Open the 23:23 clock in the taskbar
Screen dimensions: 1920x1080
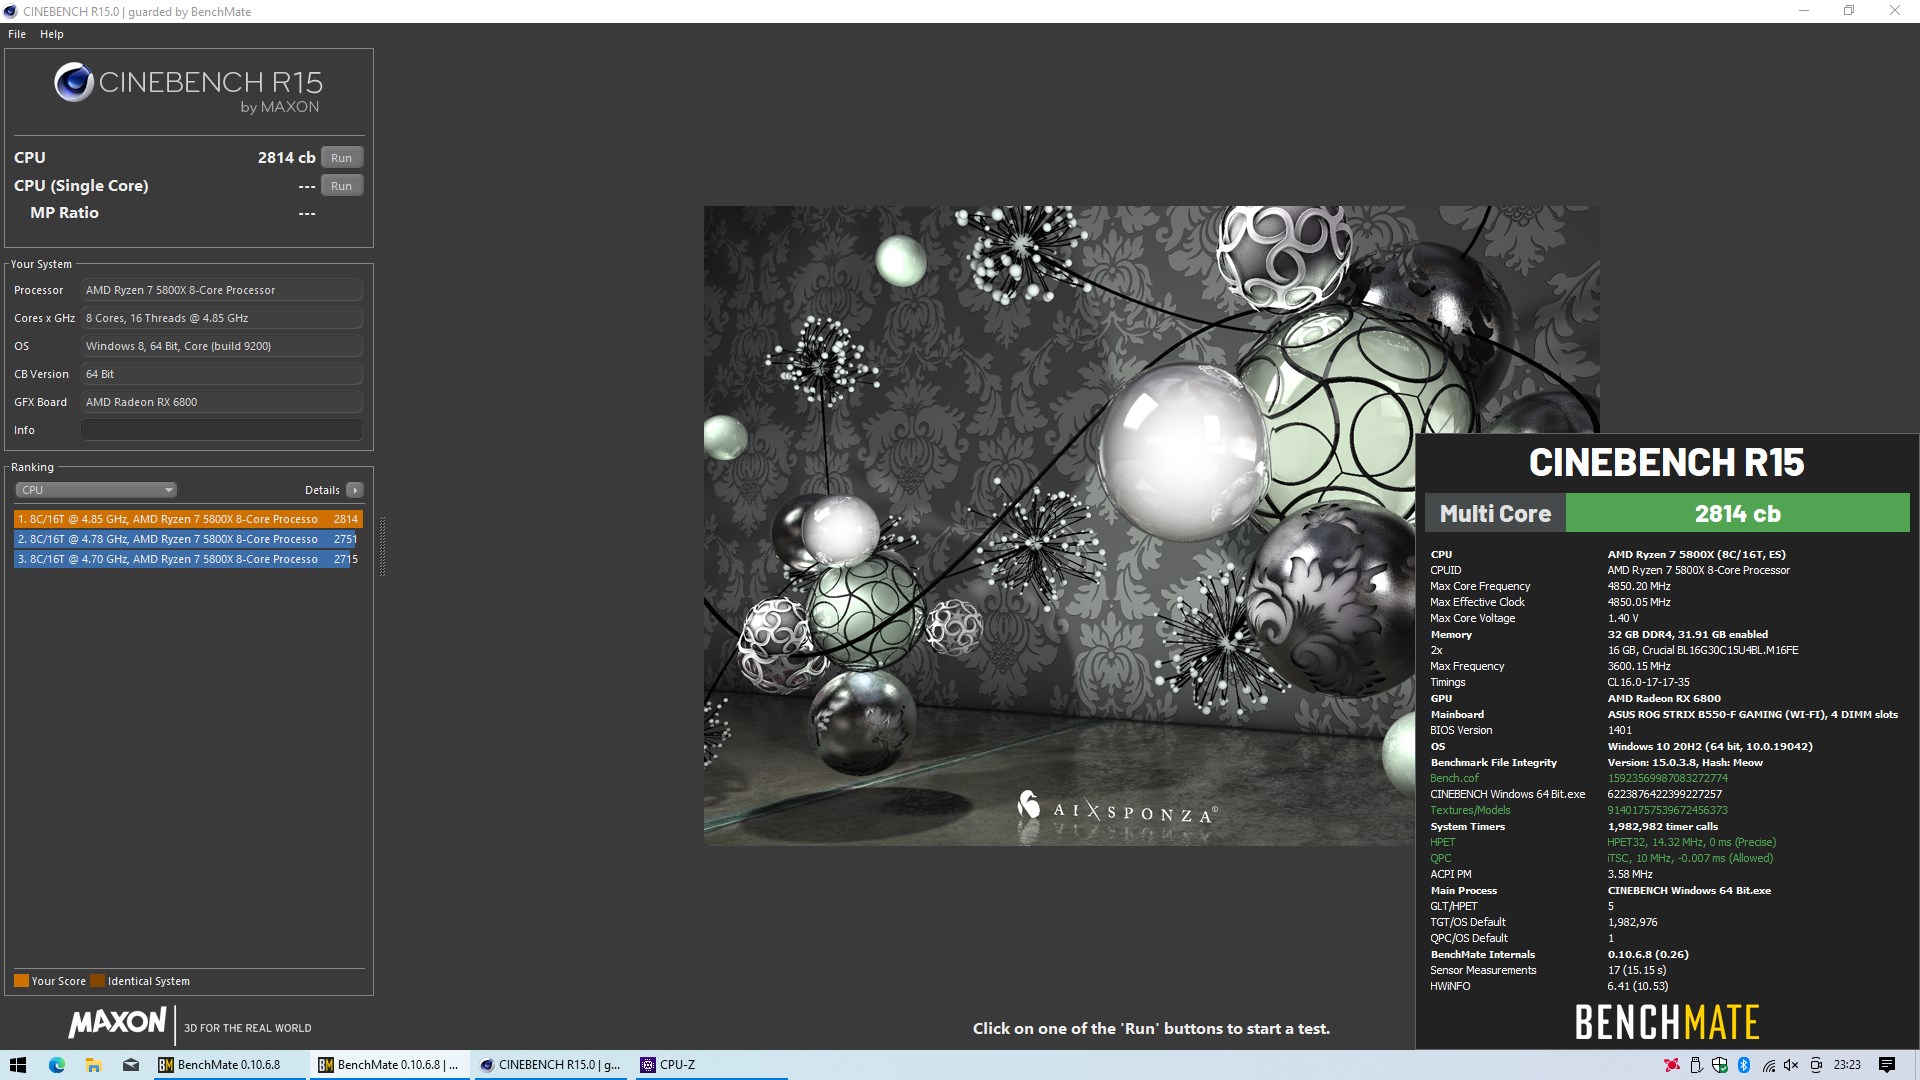1847,1065
